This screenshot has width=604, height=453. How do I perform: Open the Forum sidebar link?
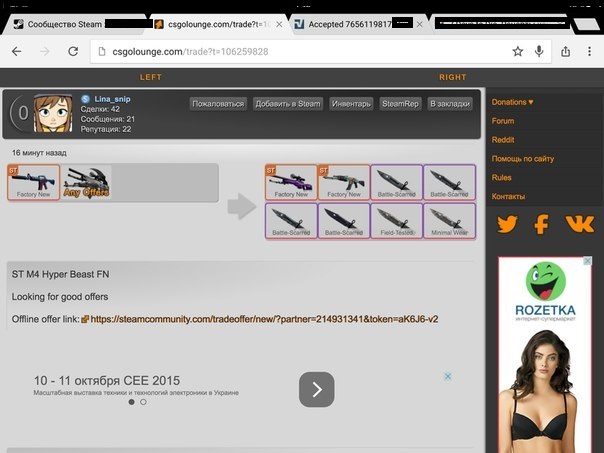click(503, 121)
